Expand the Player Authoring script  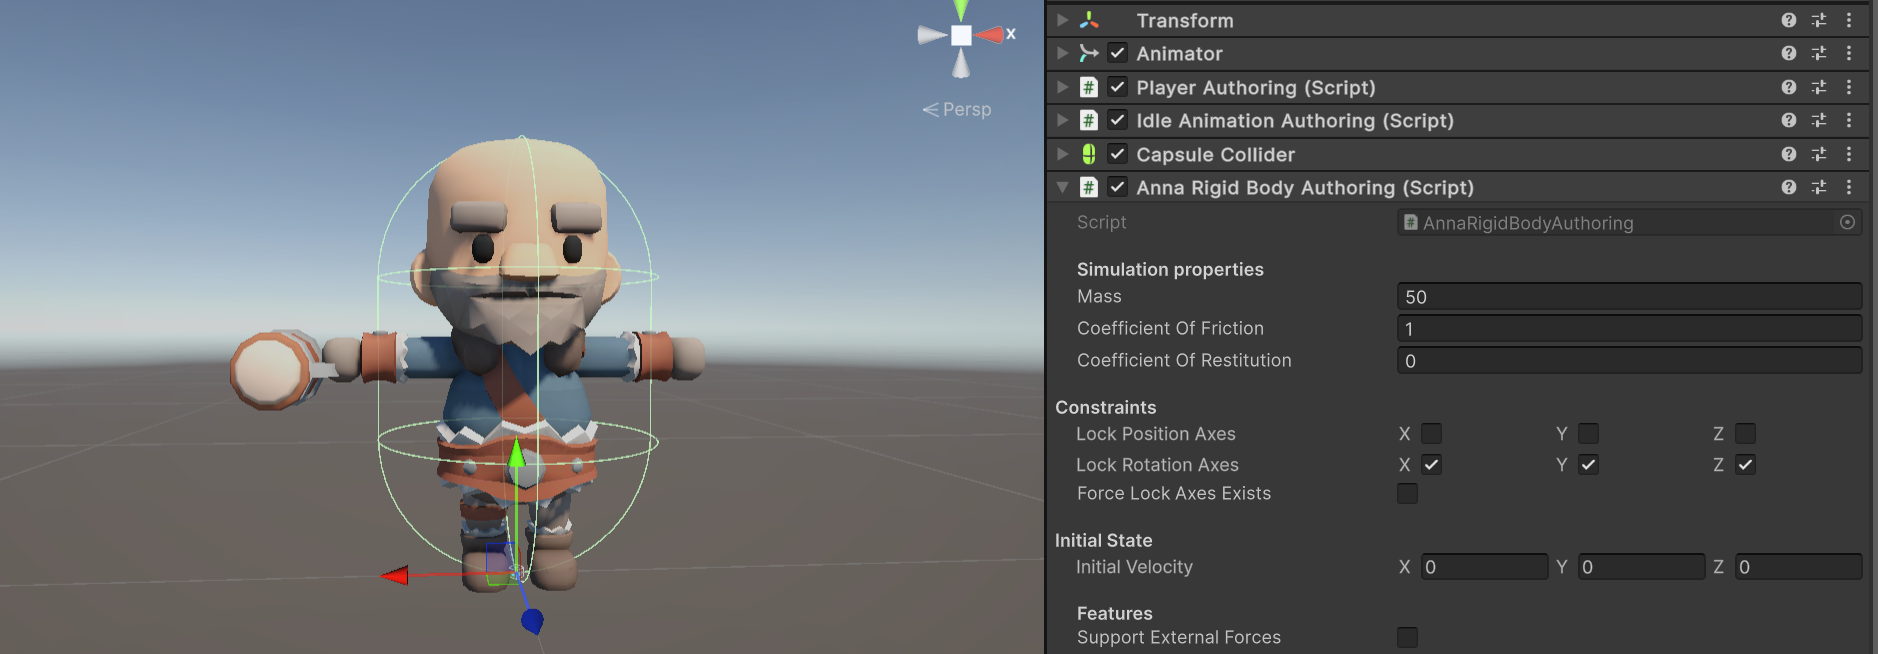tap(1063, 87)
